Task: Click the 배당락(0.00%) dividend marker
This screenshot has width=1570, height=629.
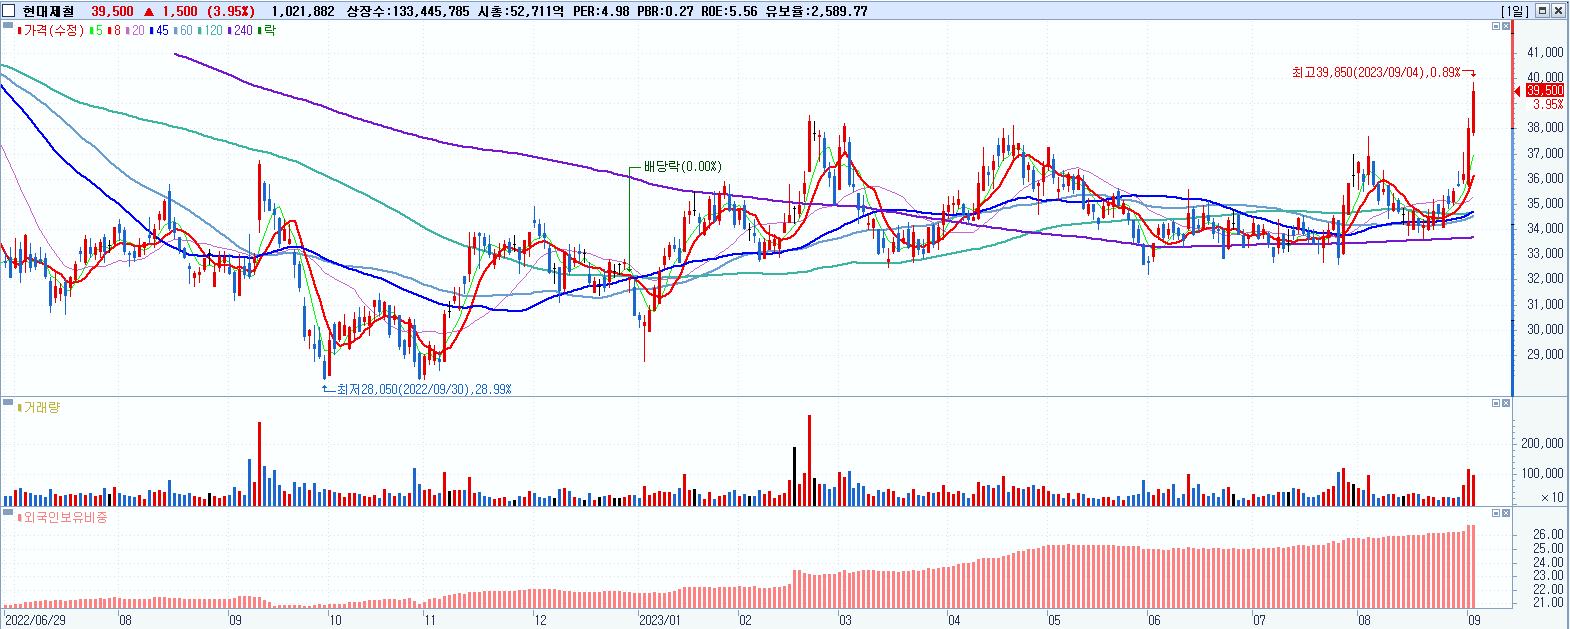Action: tap(683, 167)
